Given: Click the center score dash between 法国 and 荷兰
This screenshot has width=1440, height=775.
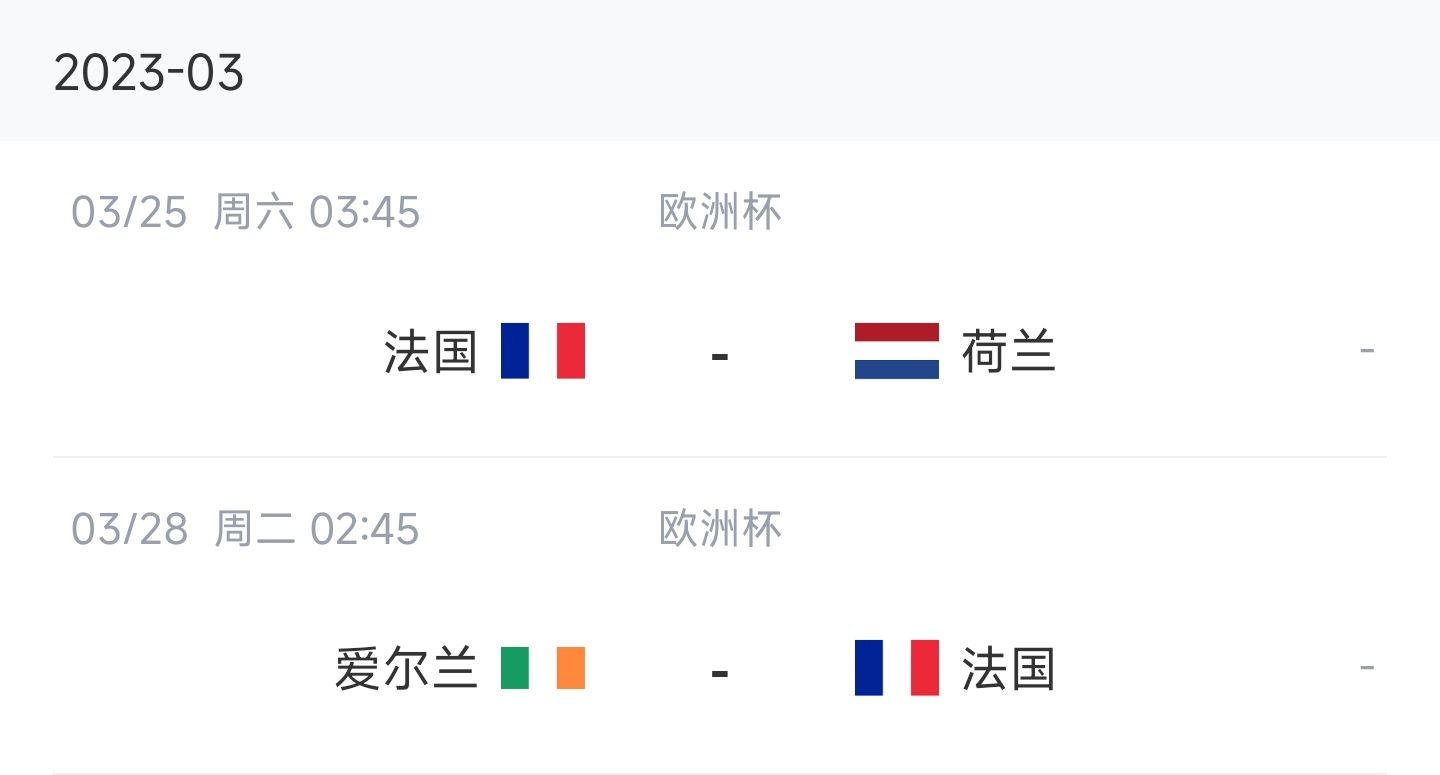Looking at the screenshot, I should tap(719, 354).
